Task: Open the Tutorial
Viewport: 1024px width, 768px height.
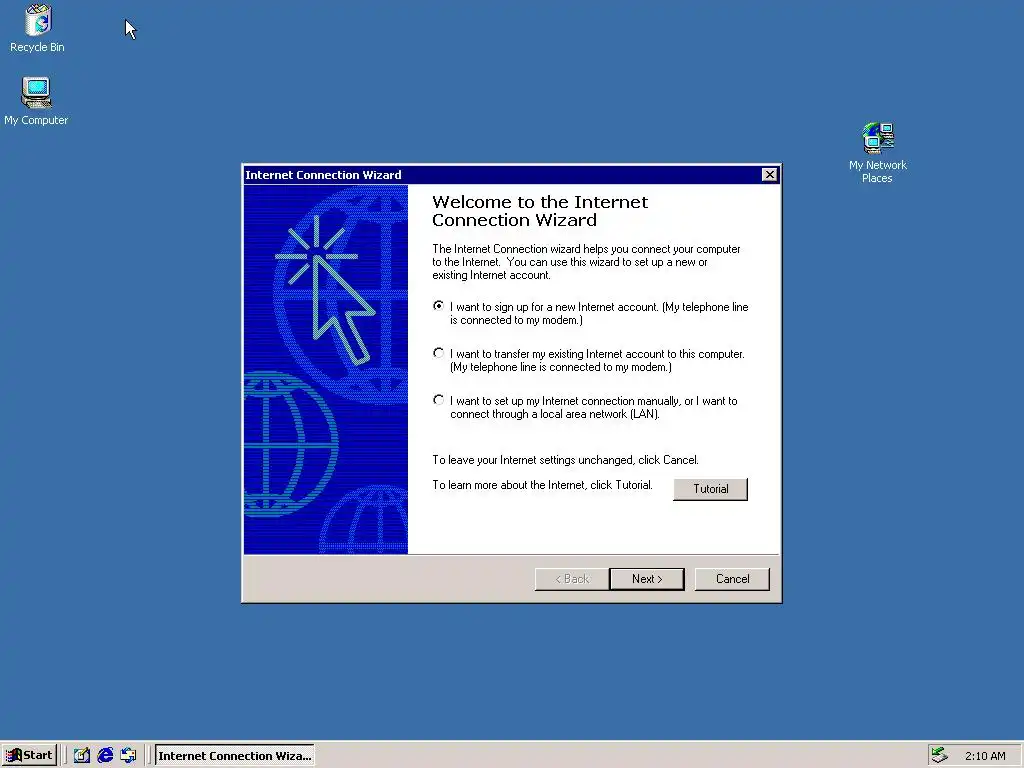Action: click(x=711, y=489)
